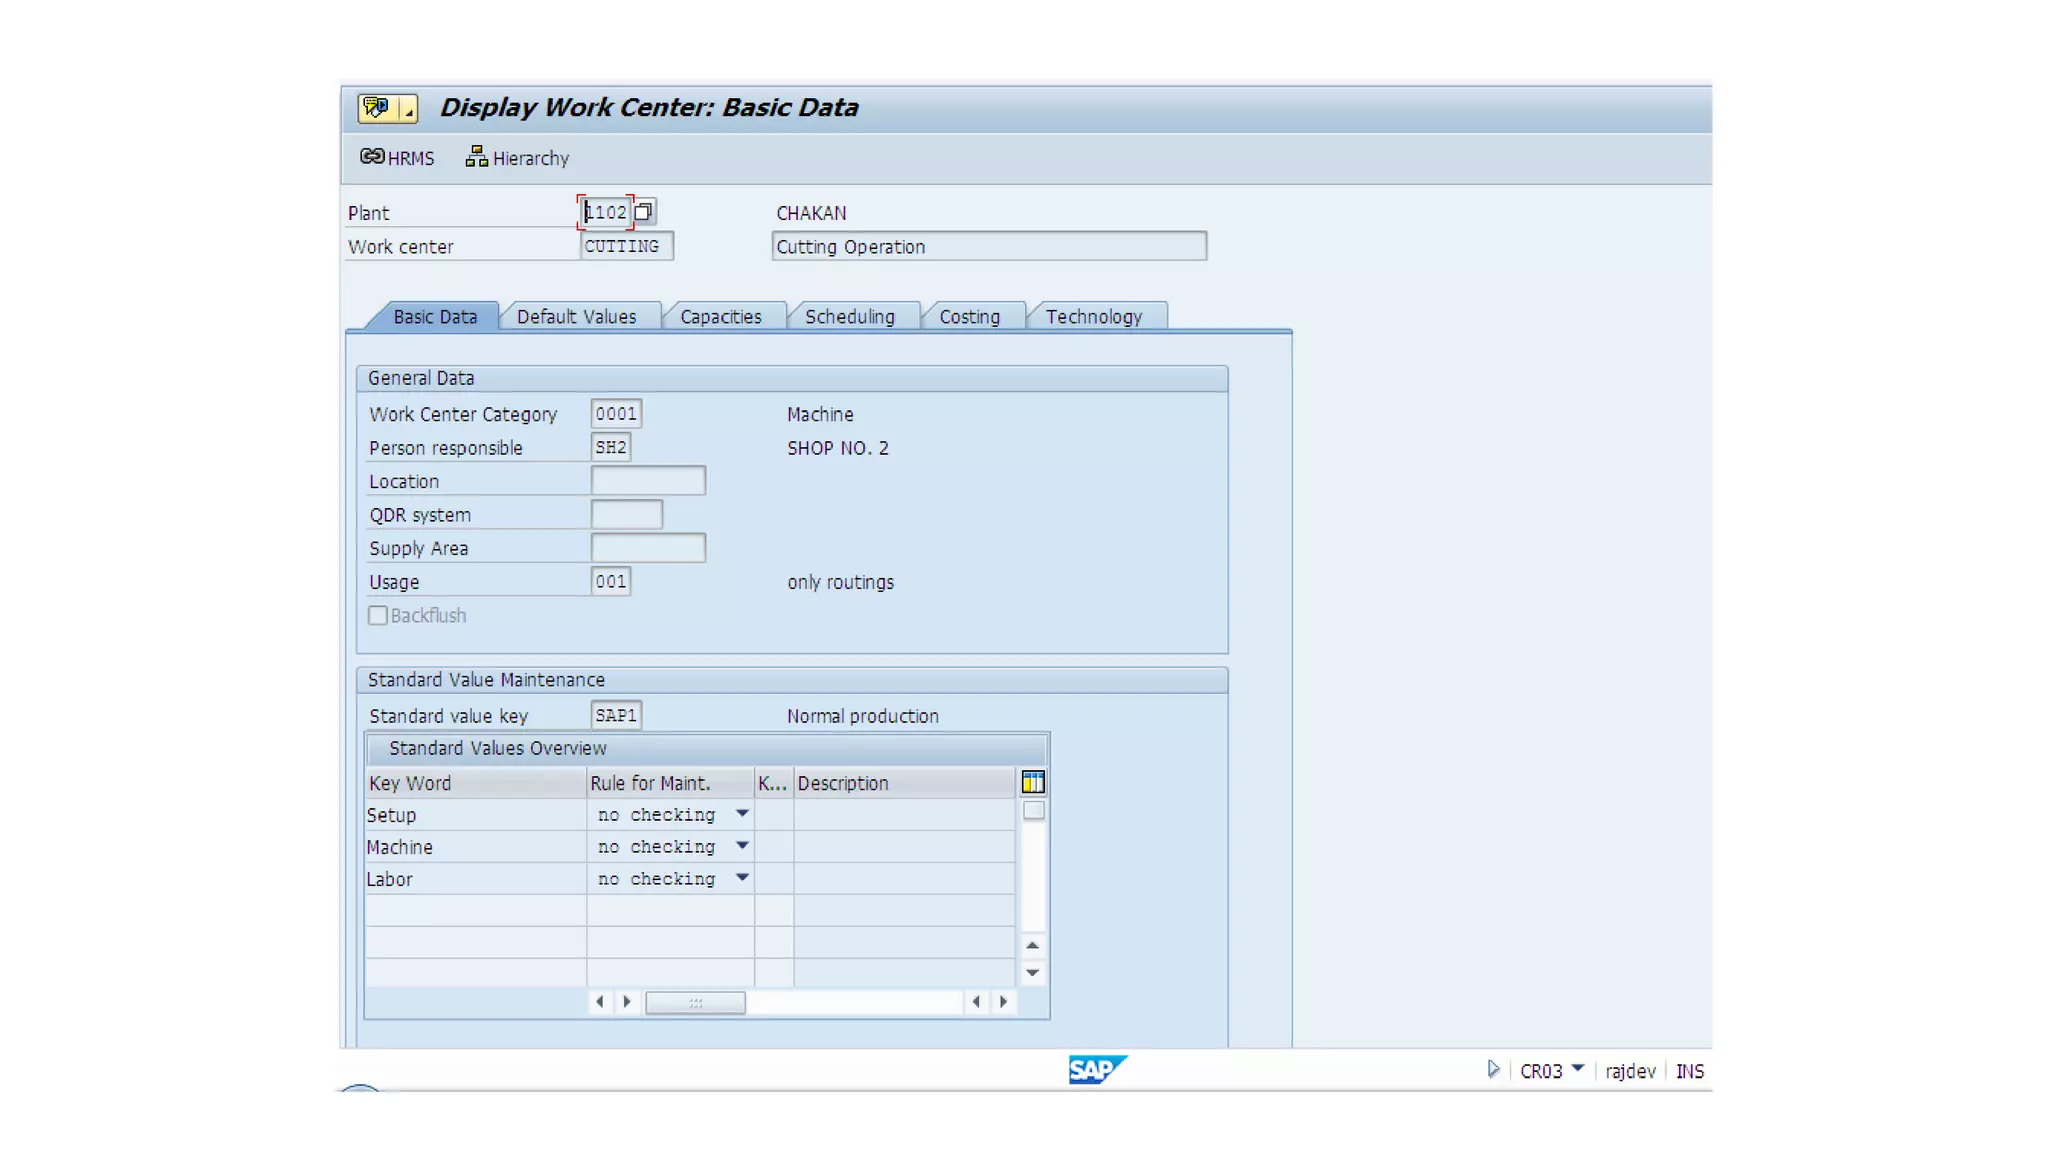Viewport: 2048px width, 1170px height.
Task: Click the SAP logo in the status bar
Action: pos(1096,1070)
